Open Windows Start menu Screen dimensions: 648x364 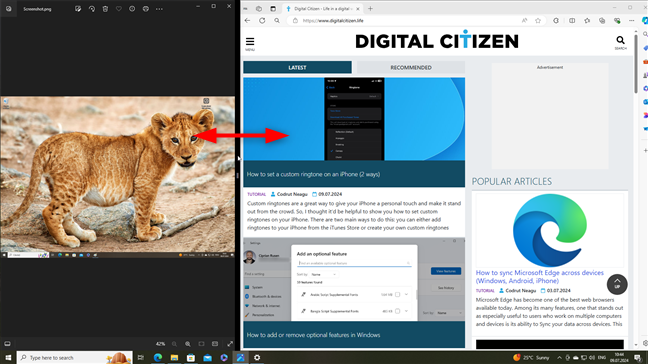8,357
